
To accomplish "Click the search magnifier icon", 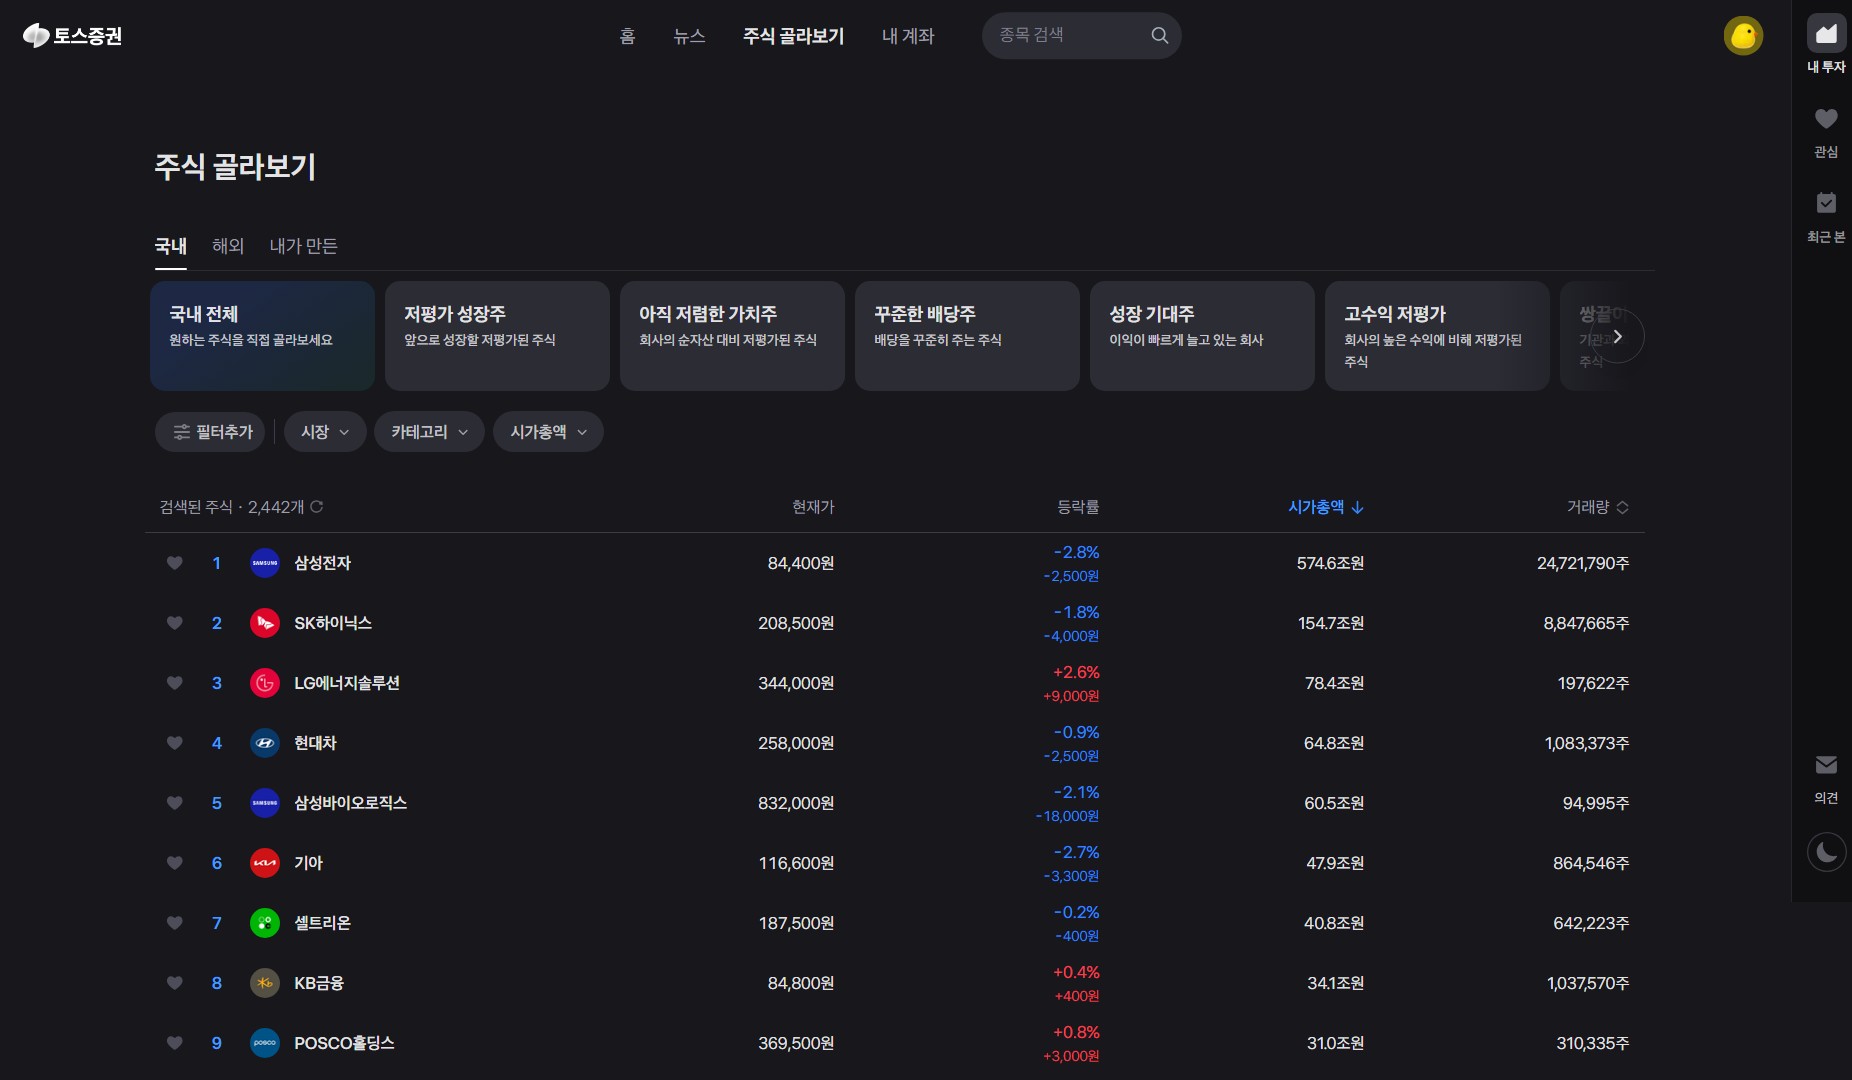I will coord(1159,36).
